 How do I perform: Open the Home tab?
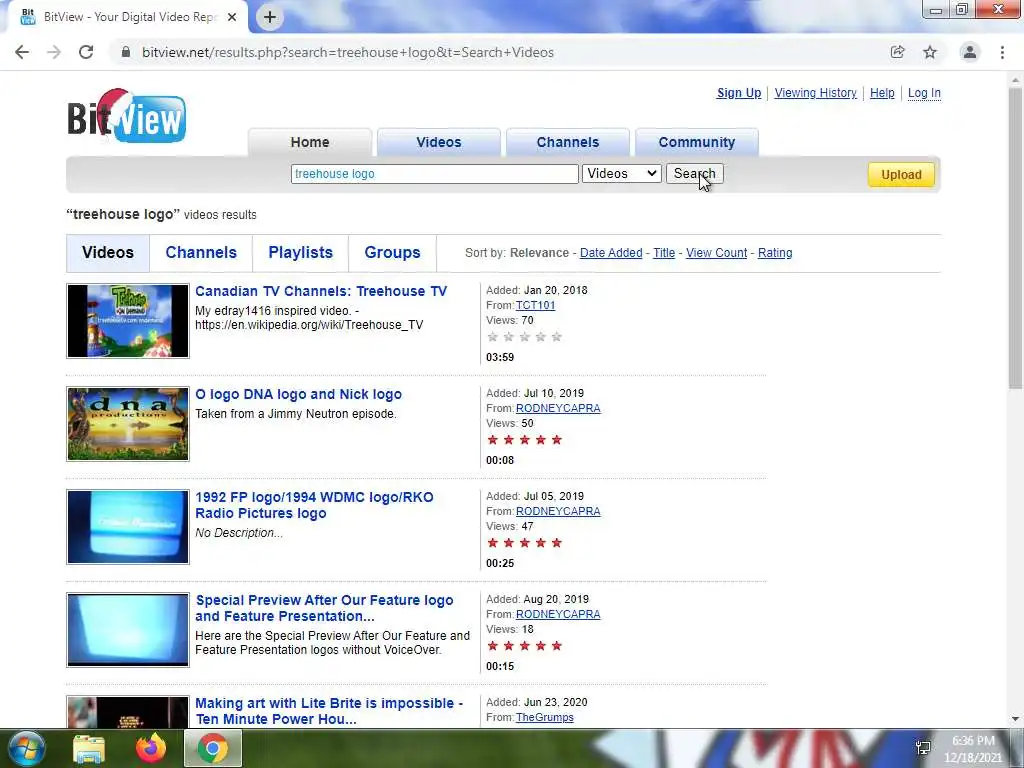tap(310, 142)
